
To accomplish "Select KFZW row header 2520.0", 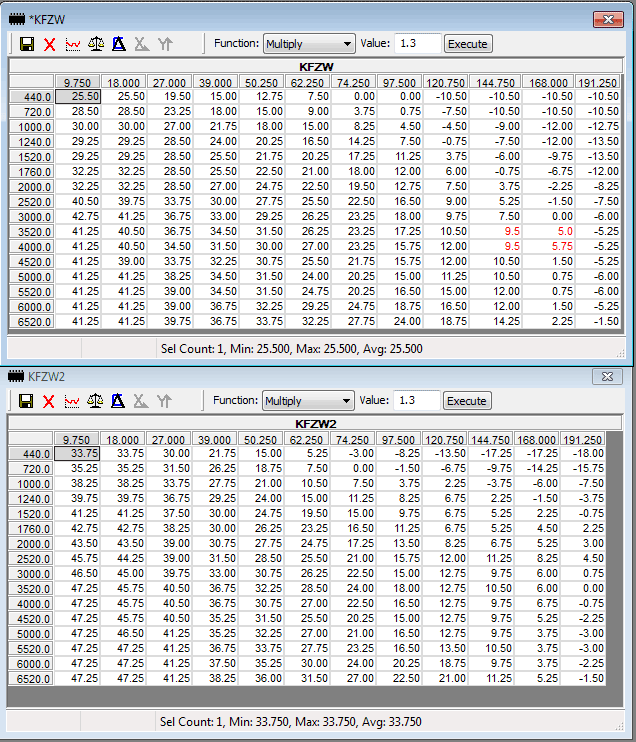I will click(32, 202).
